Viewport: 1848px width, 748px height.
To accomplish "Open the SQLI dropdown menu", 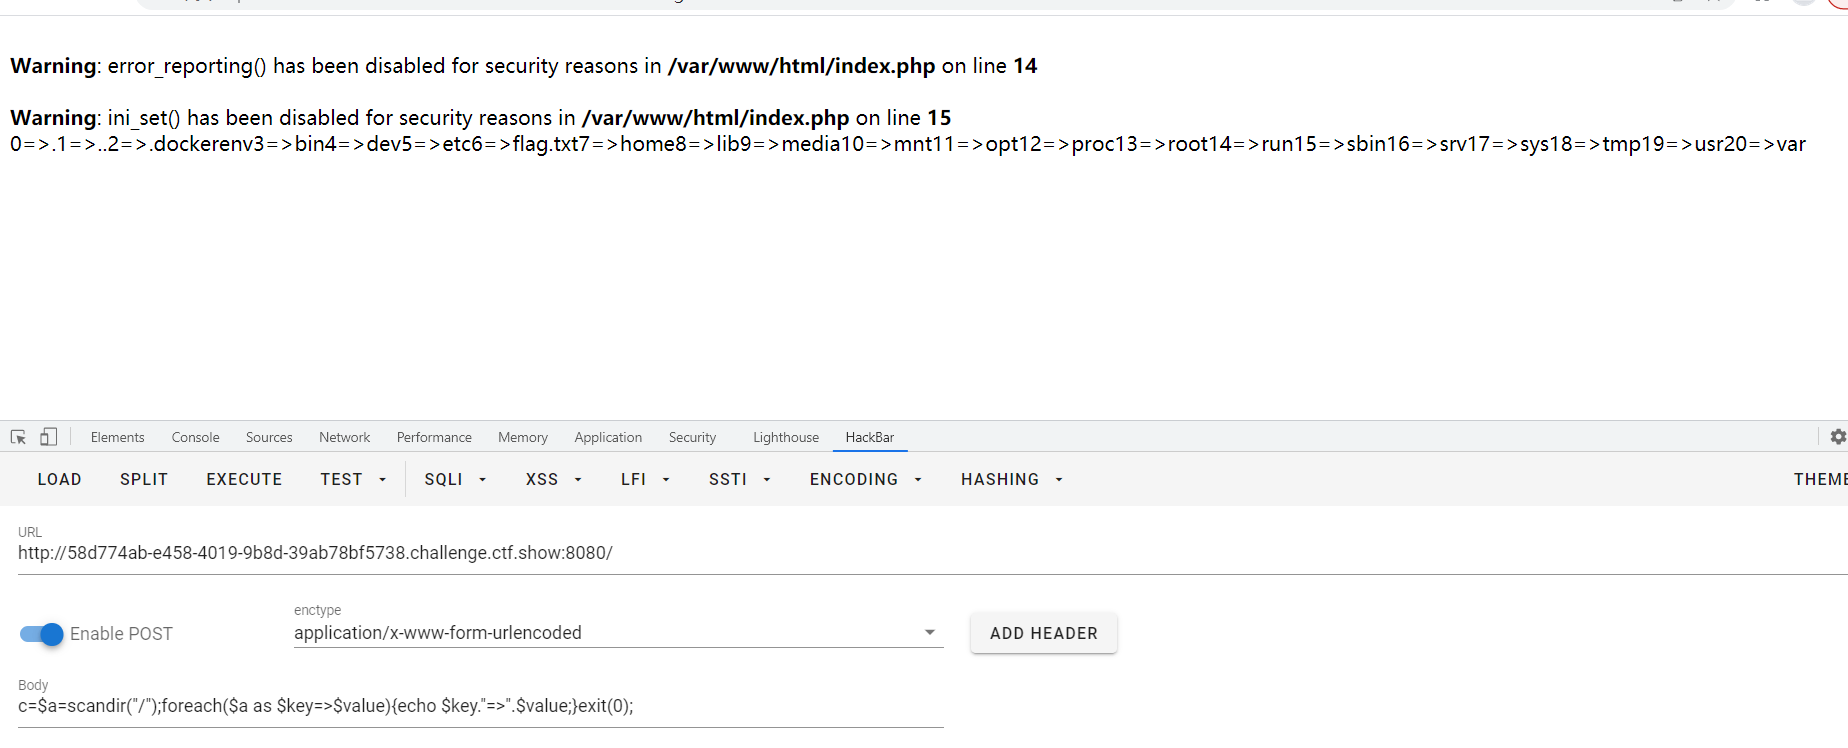I will coord(455,480).
